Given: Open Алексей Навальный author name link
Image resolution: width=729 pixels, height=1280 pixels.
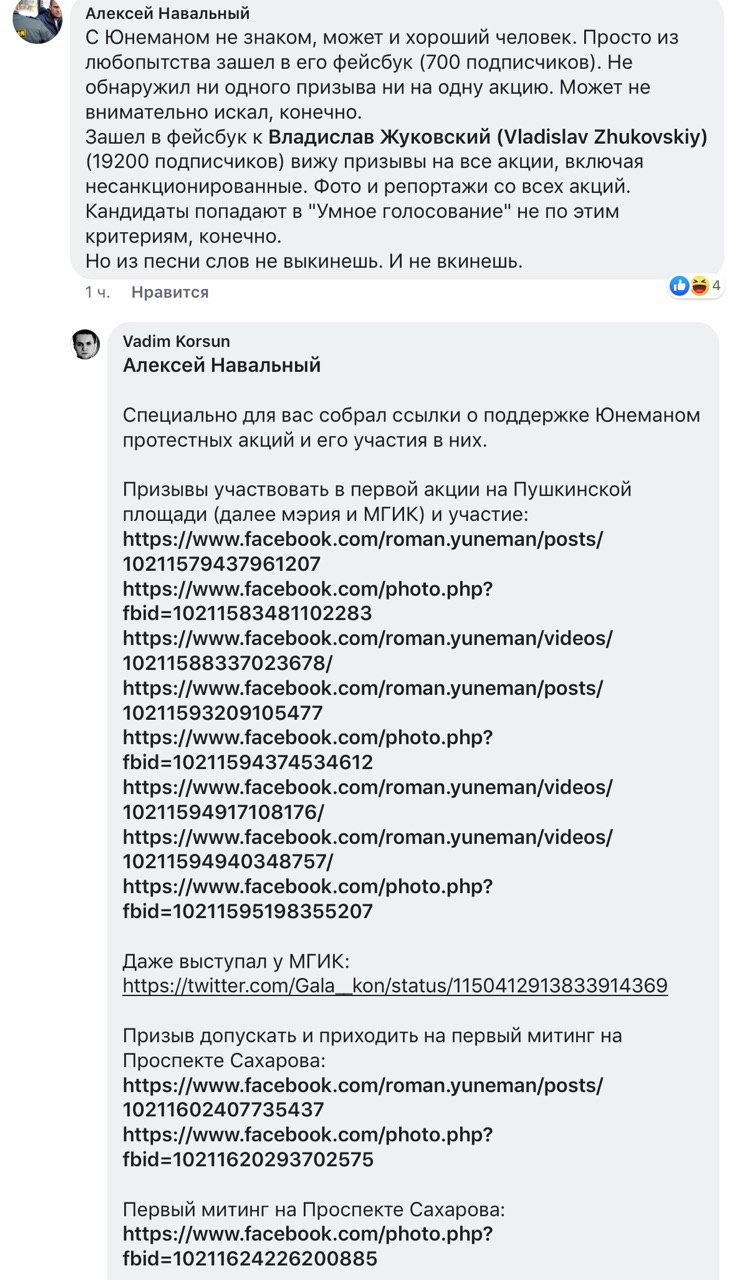Looking at the screenshot, I should (x=167, y=14).
